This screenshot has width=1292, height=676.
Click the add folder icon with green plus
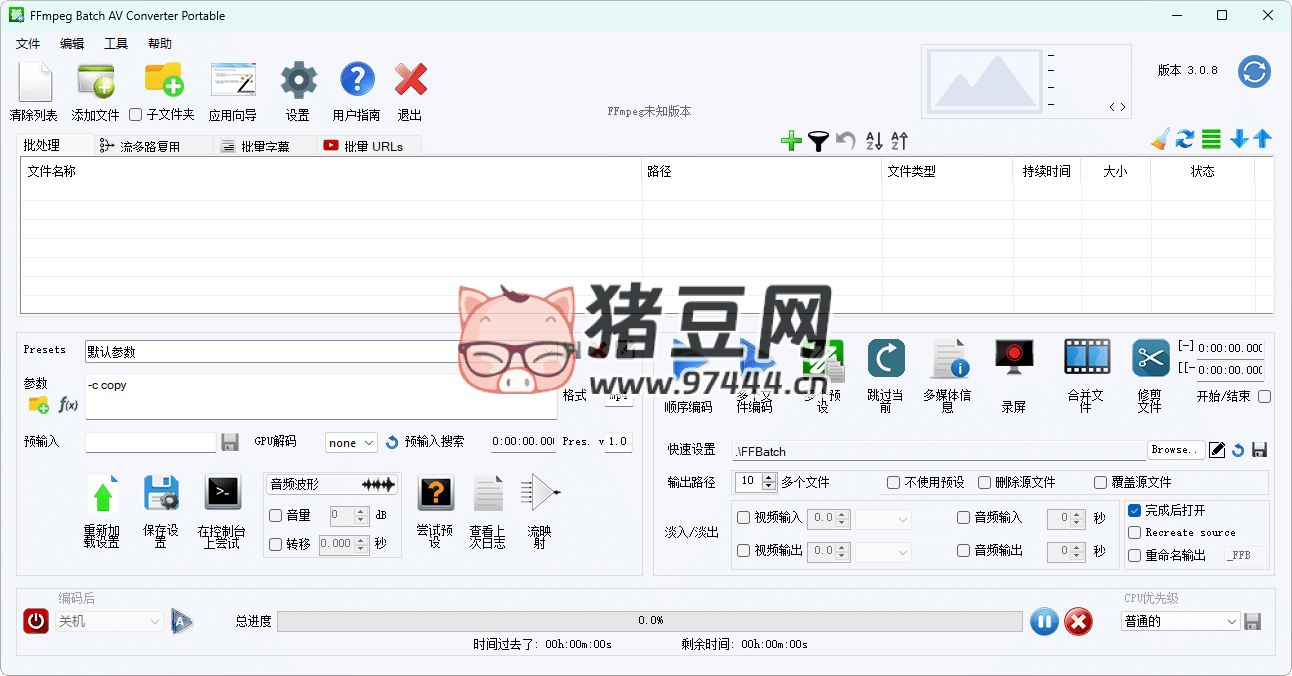coord(164,79)
